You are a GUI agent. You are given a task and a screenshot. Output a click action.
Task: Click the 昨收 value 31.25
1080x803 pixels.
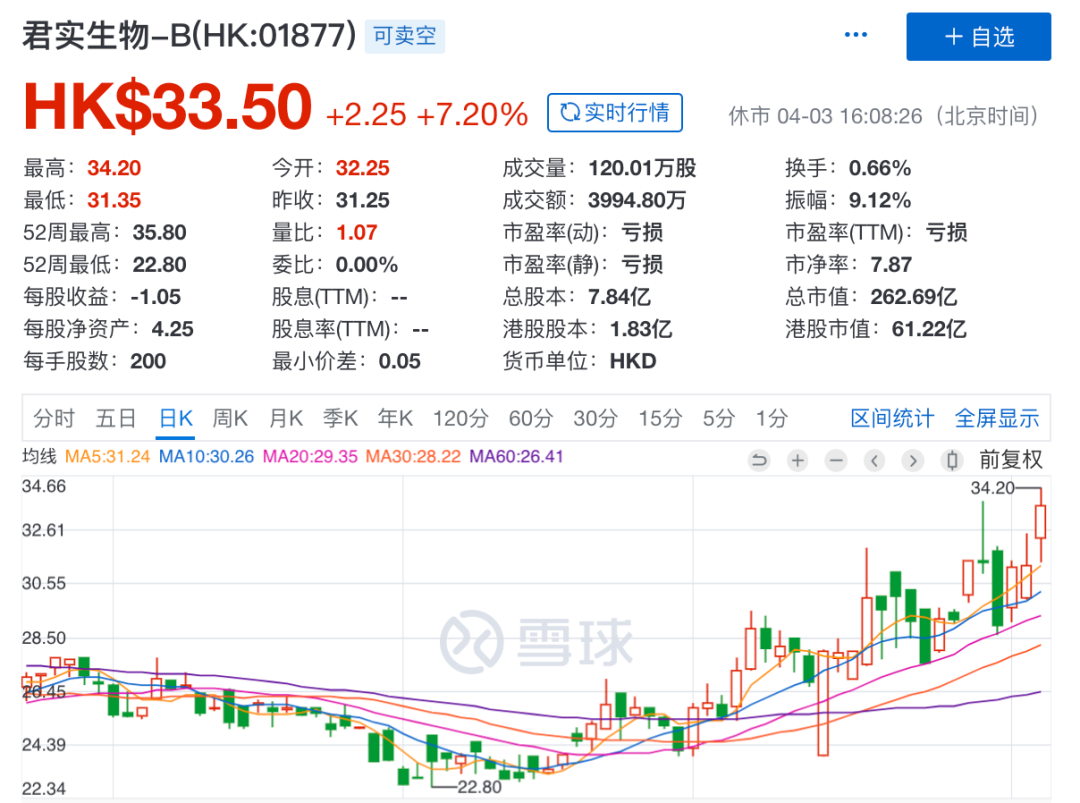click(362, 200)
